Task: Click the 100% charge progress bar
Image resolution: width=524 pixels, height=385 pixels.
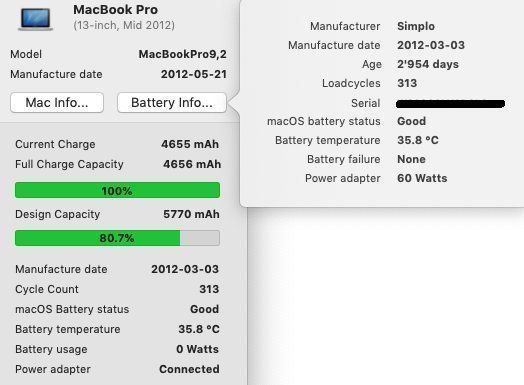Action: [x=117, y=190]
